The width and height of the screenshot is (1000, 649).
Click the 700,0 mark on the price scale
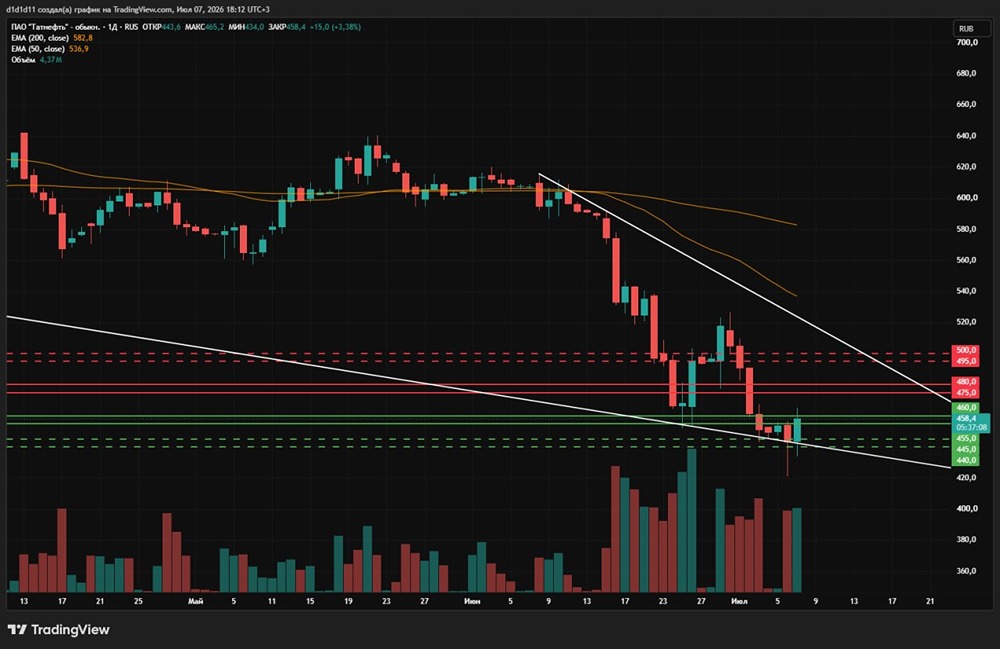tap(967, 42)
